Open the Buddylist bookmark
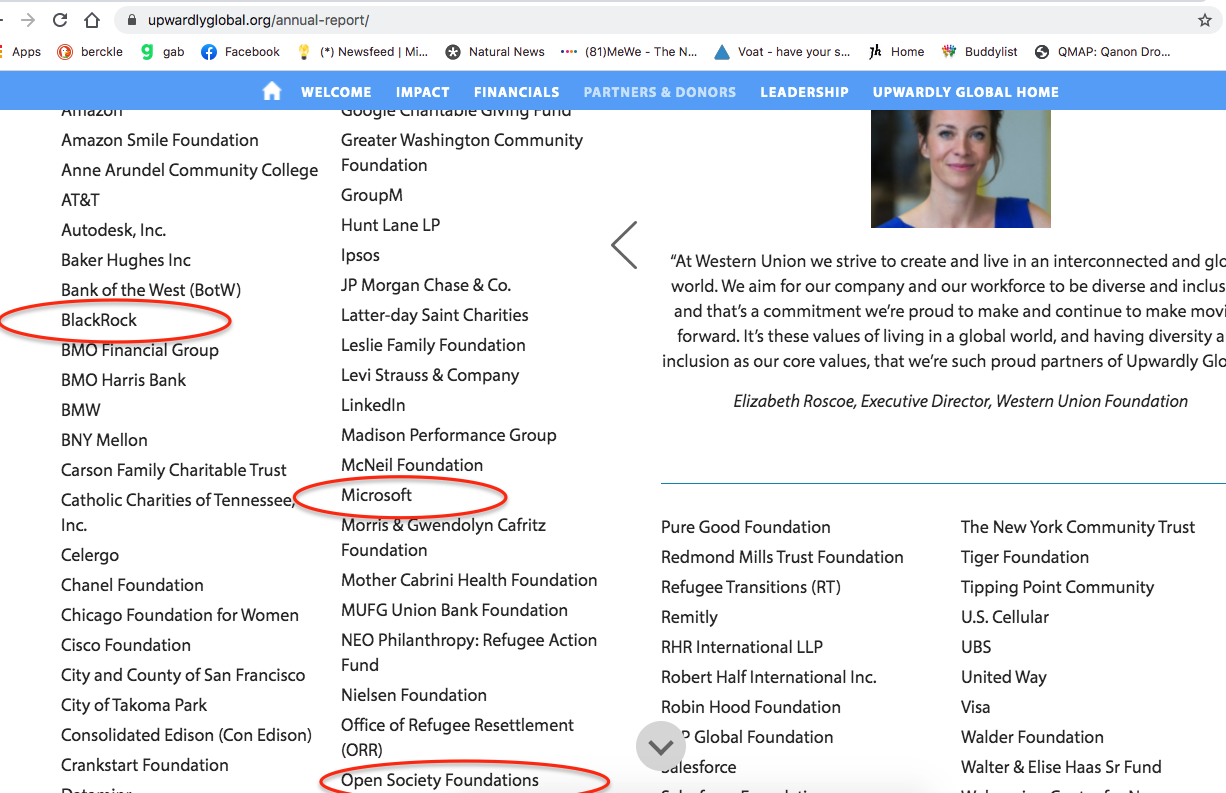 click(x=980, y=52)
